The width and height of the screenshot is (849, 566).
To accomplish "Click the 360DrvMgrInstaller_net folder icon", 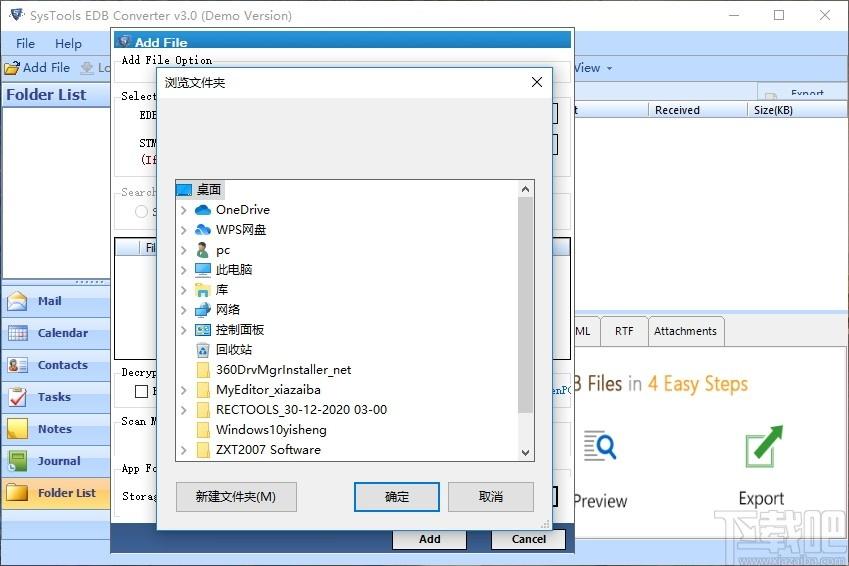I will pyautogui.click(x=203, y=370).
